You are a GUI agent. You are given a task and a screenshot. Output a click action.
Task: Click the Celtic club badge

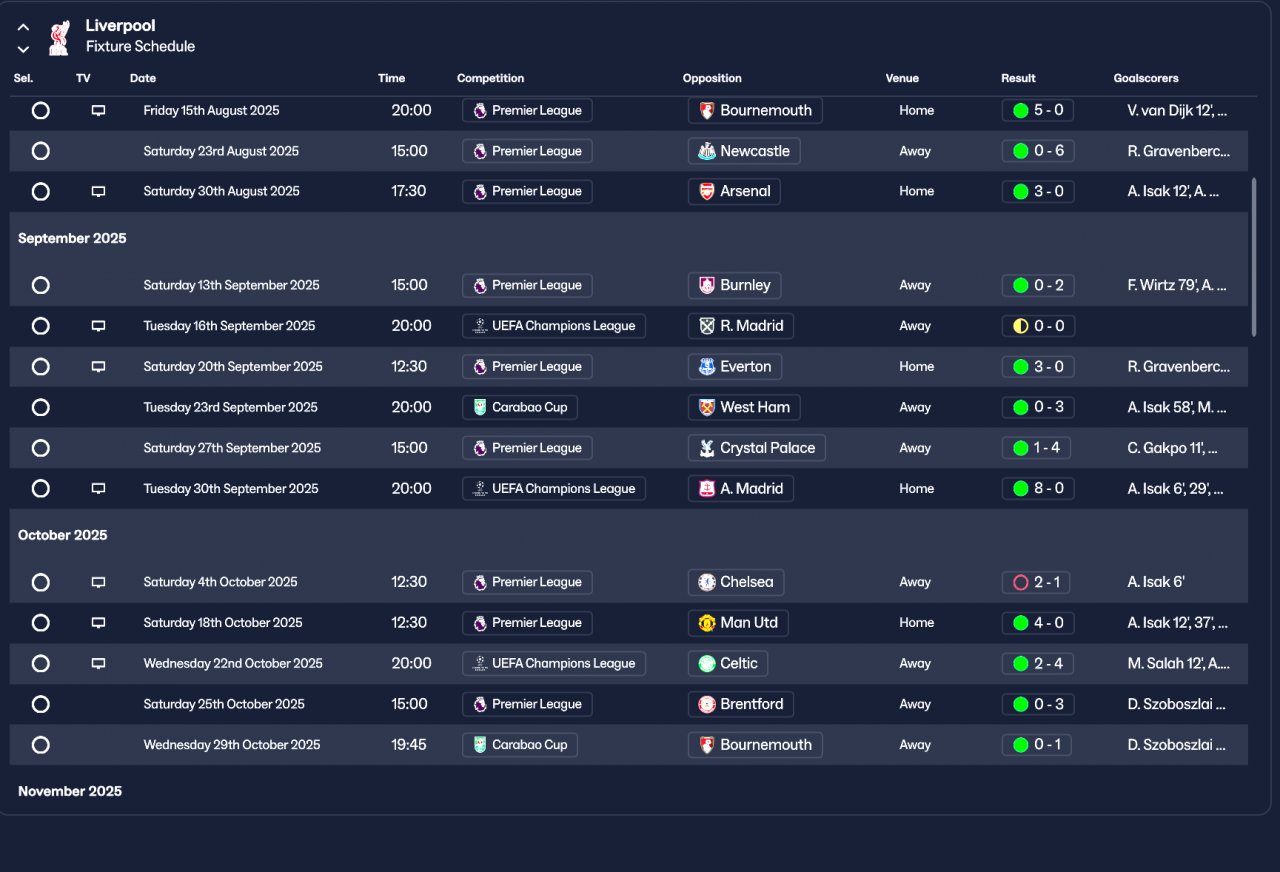coord(707,664)
